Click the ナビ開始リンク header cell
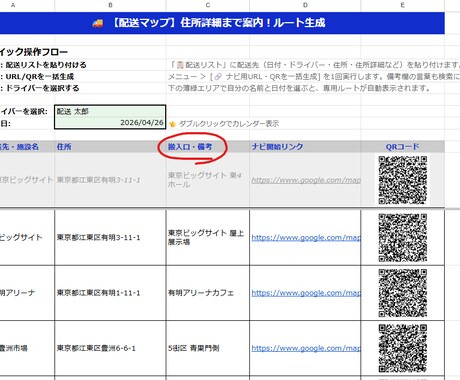The width and height of the screenshot is (460, 380). click(305, 147)
